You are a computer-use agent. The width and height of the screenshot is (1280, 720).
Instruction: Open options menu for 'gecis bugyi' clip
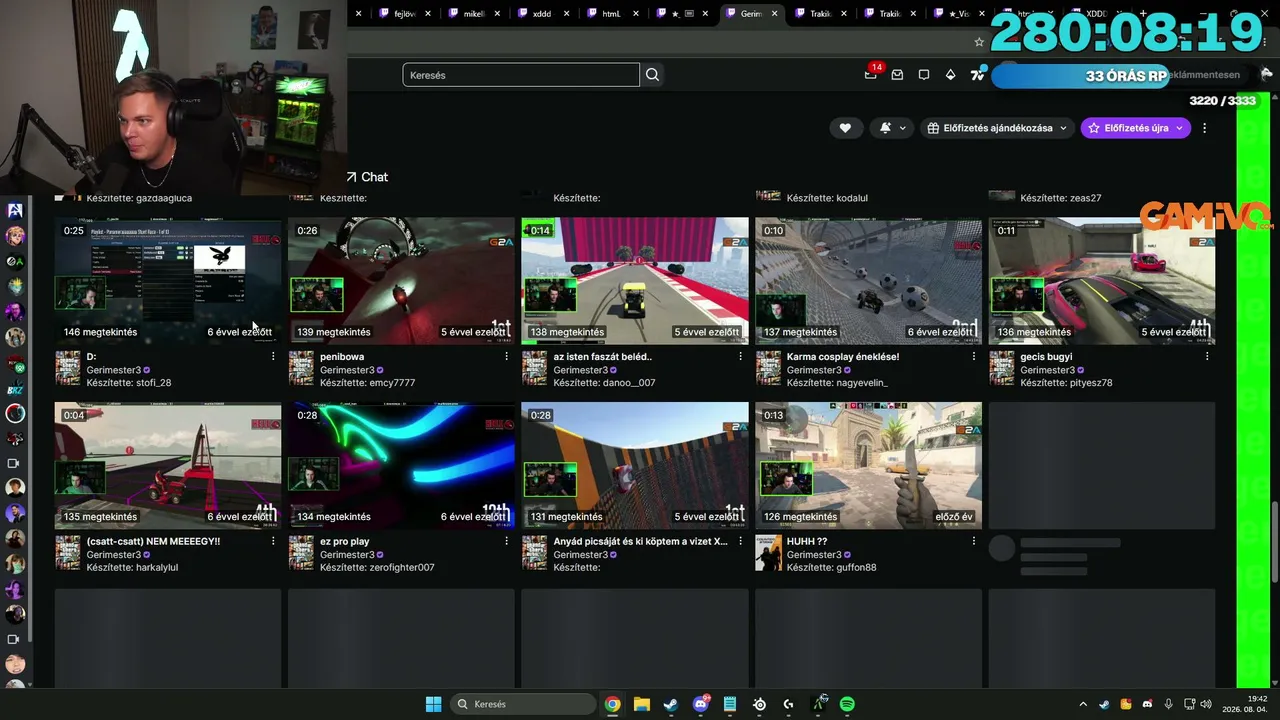[x=1208, y=357]
